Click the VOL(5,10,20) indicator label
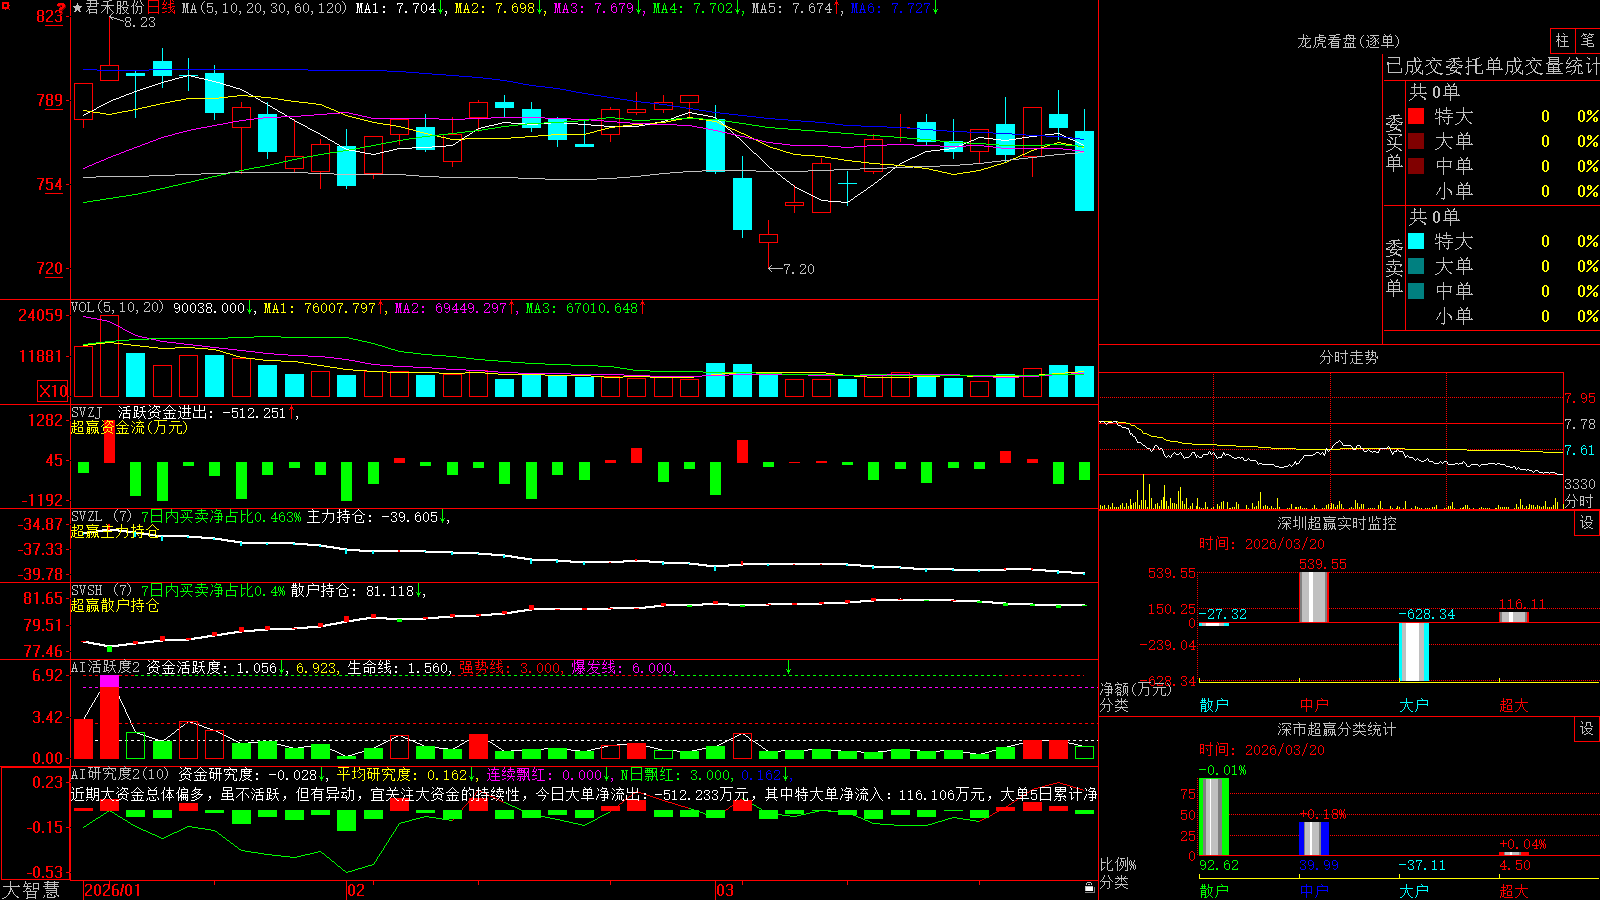 click(x=117, y=308)
